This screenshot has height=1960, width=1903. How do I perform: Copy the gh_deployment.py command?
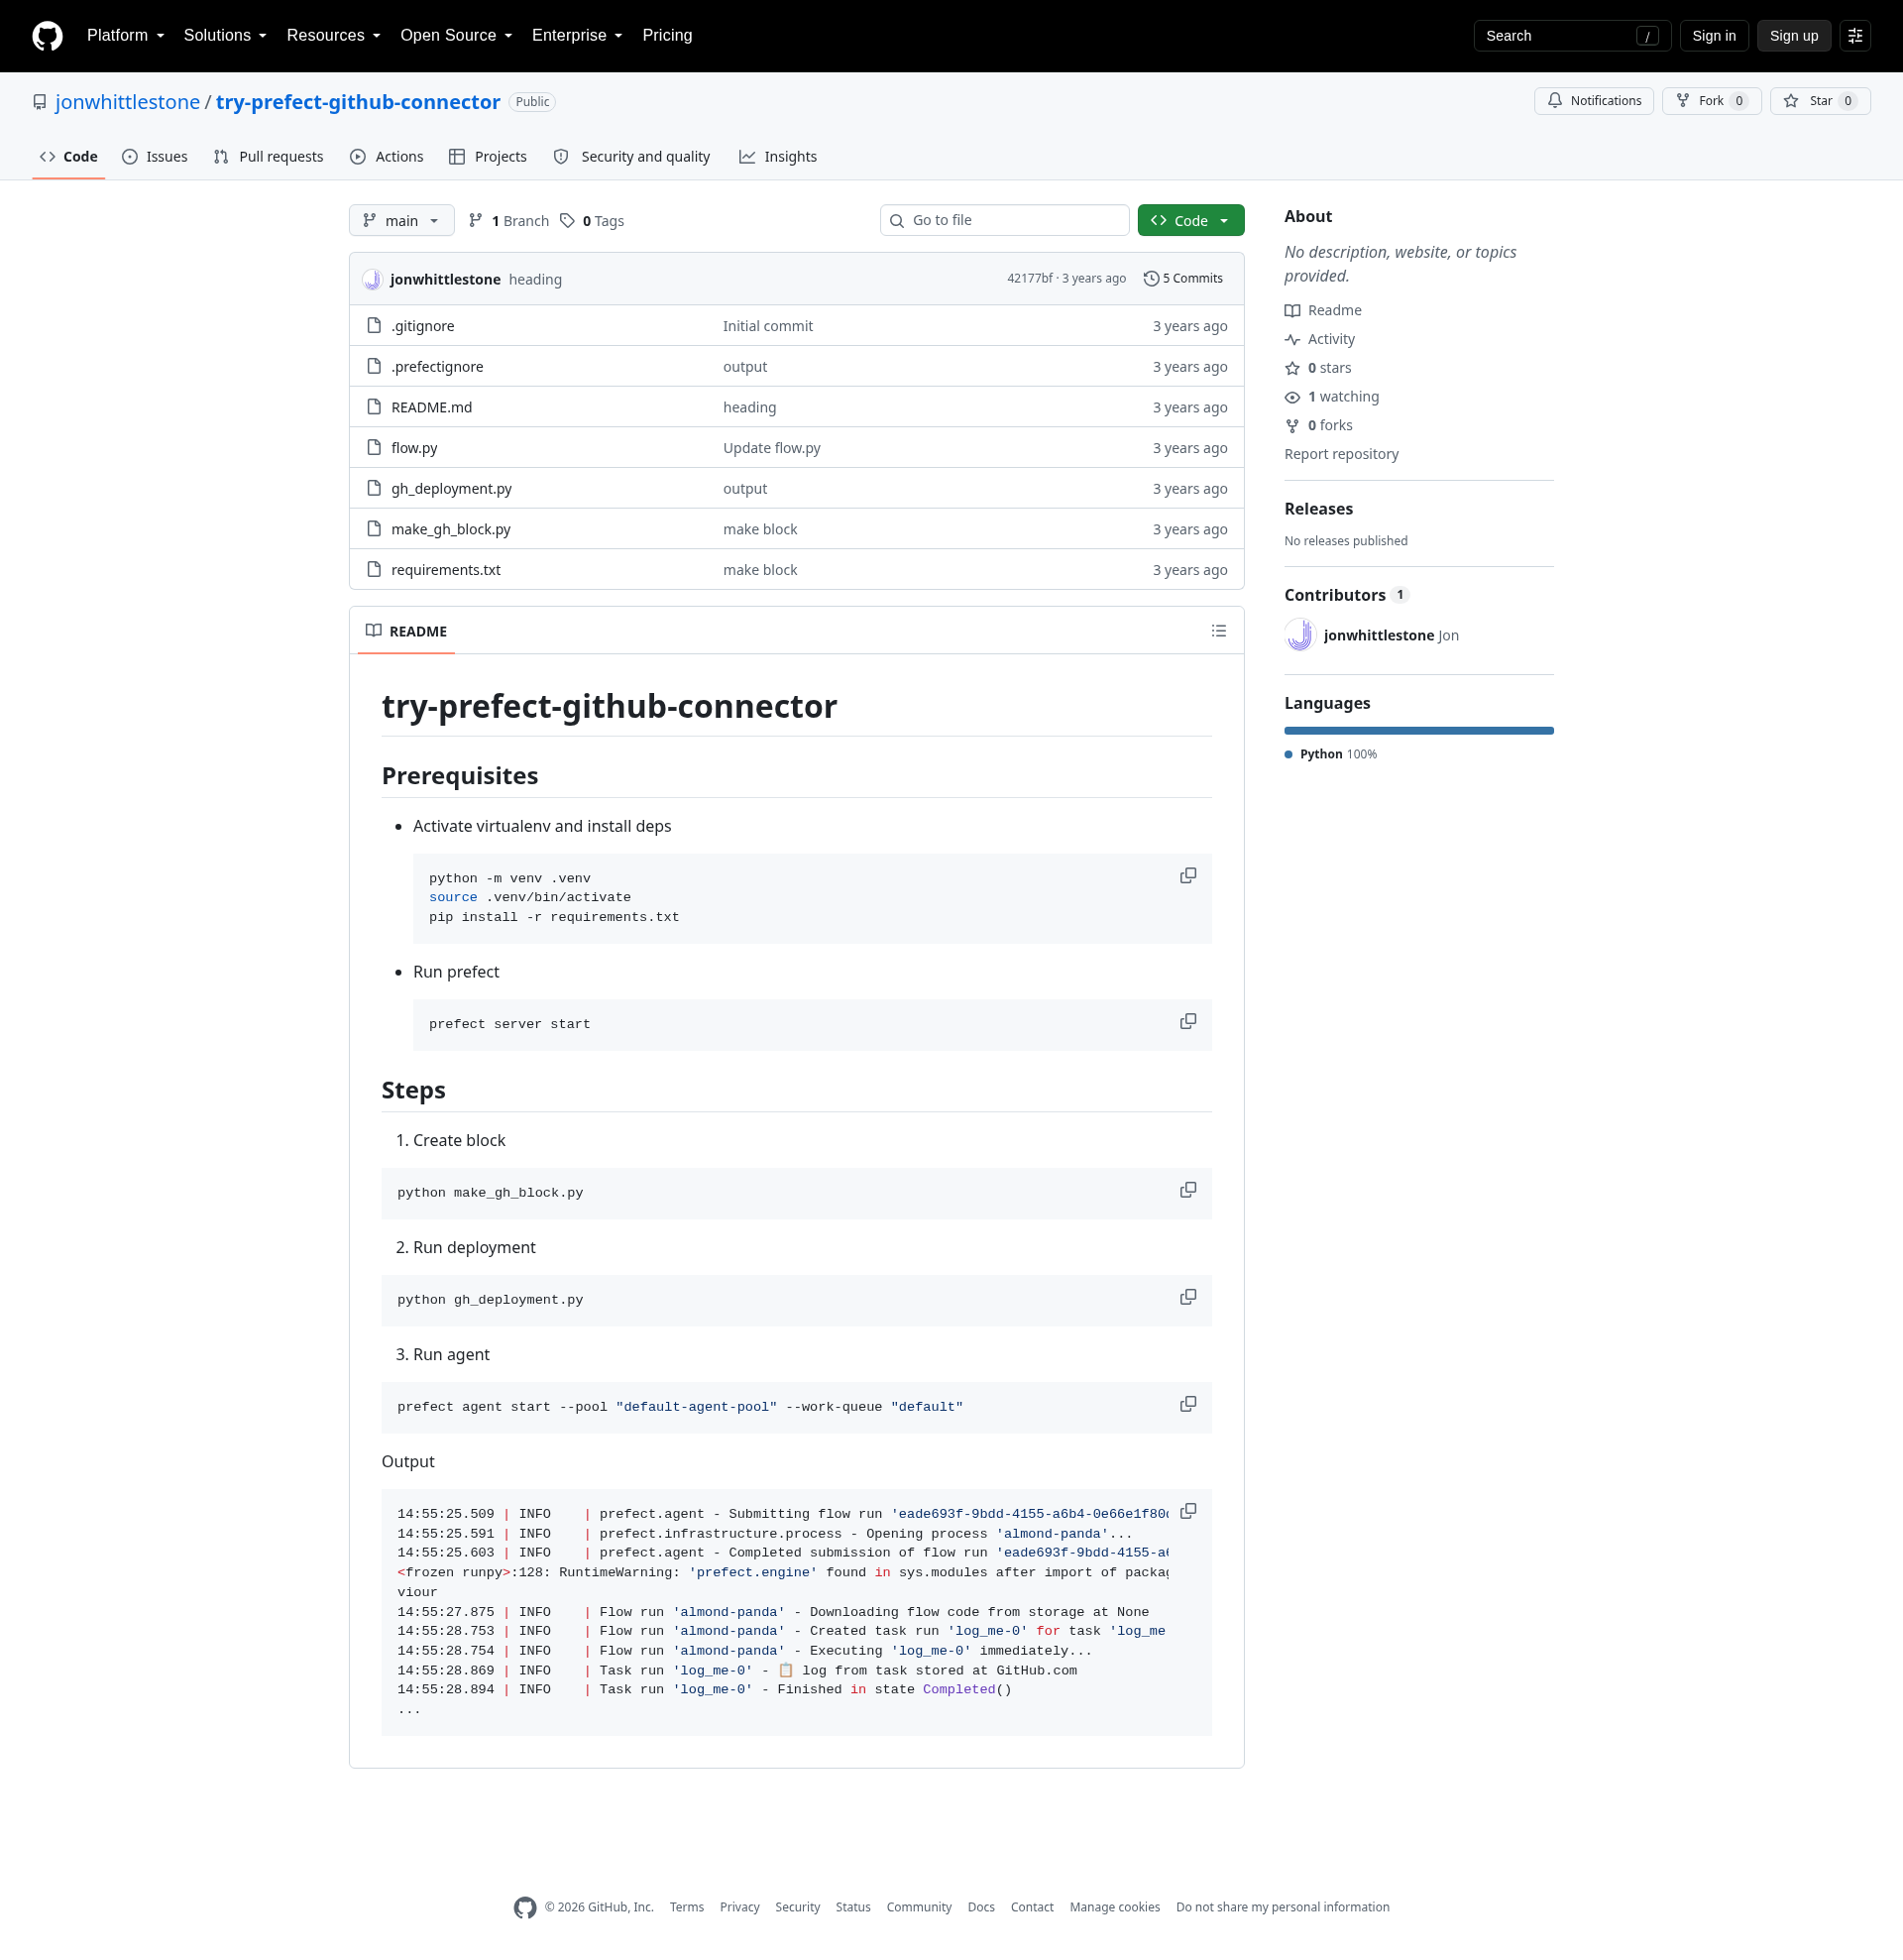[1188, 1296]
